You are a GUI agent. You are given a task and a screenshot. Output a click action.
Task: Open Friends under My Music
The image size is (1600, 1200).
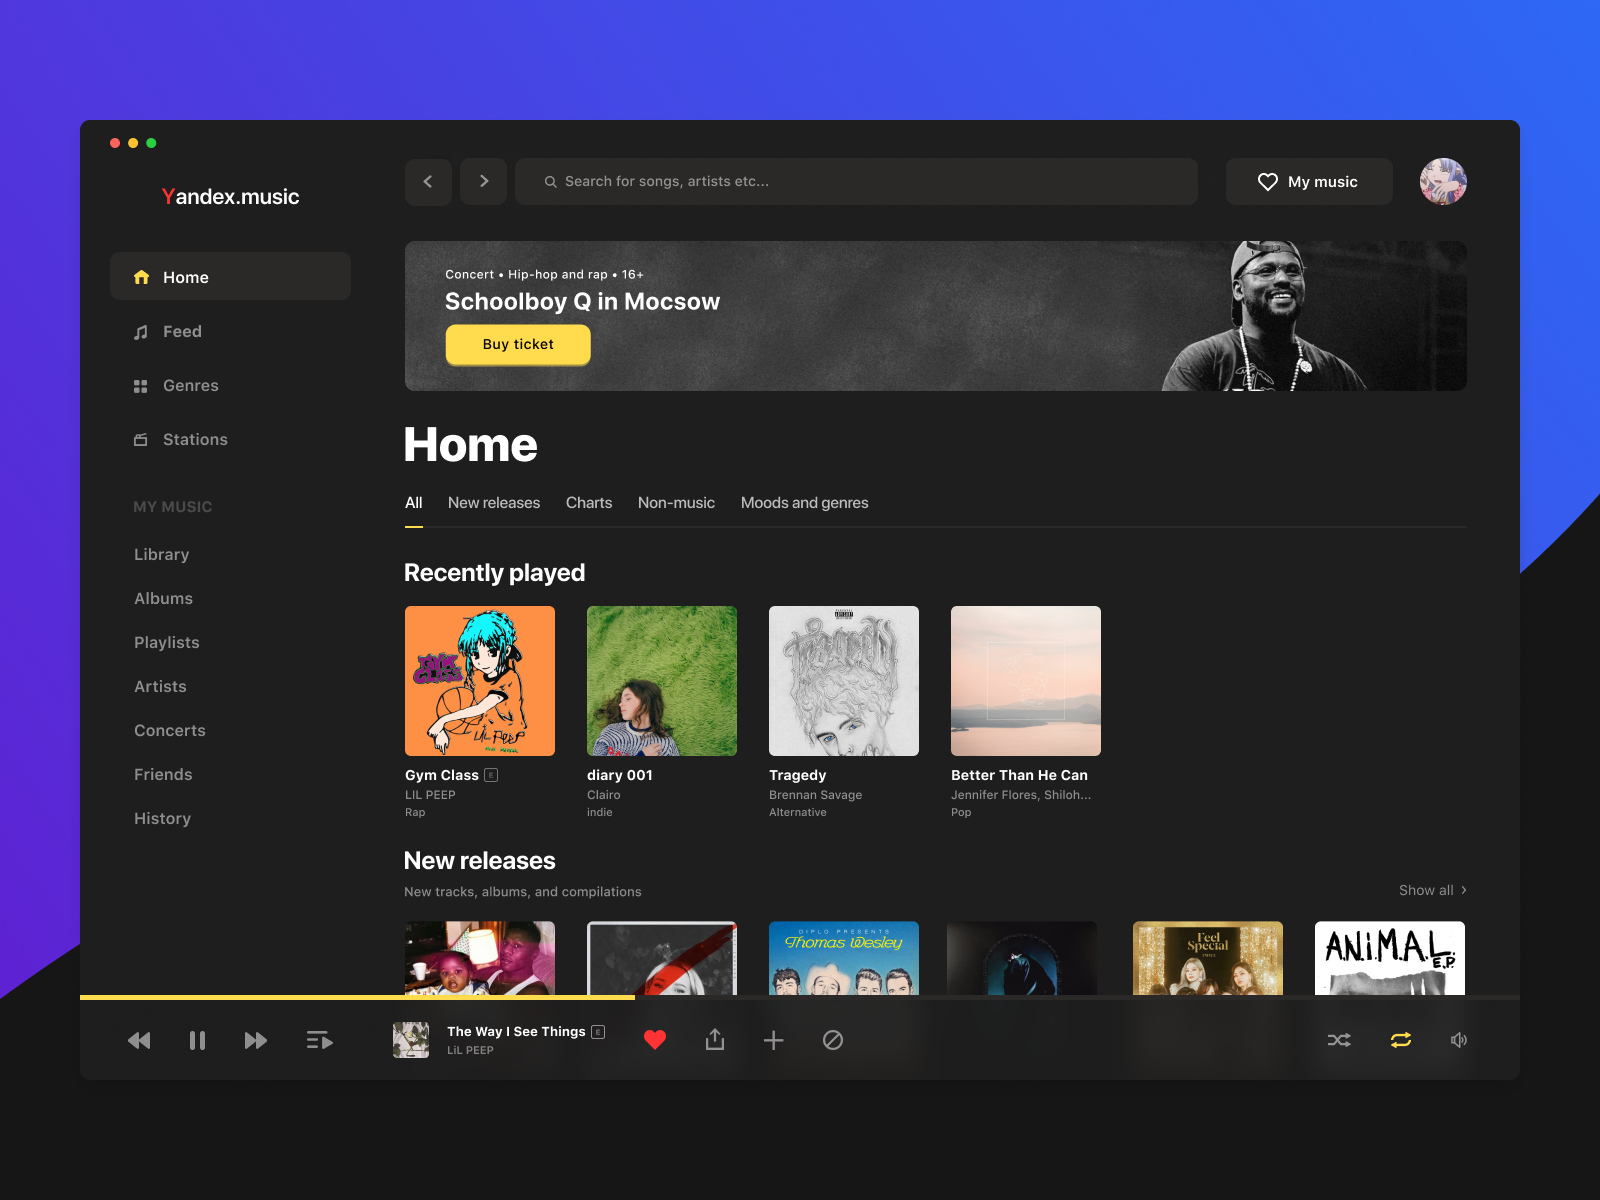click(x=163, y=775)
